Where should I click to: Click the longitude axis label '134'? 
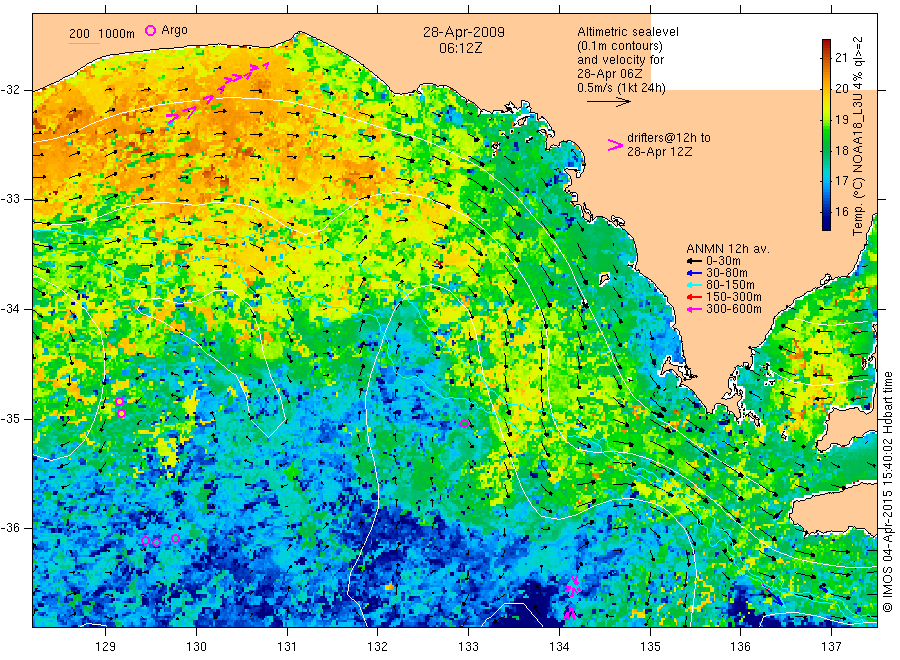pyautogui.click(x=559, y=647)
